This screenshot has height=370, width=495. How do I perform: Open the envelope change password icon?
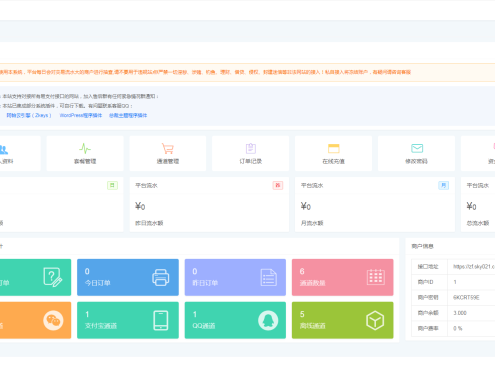click(x=417, y=148)
